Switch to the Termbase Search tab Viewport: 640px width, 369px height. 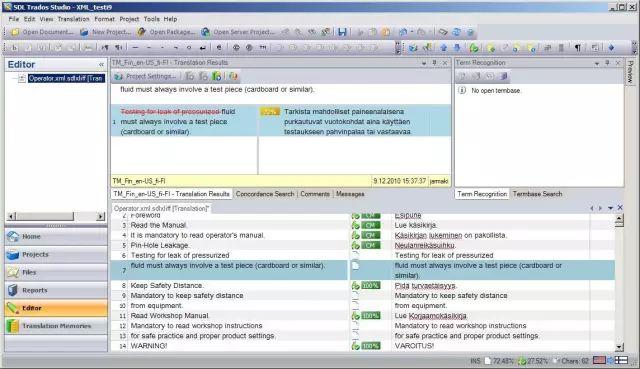[537, 194]
